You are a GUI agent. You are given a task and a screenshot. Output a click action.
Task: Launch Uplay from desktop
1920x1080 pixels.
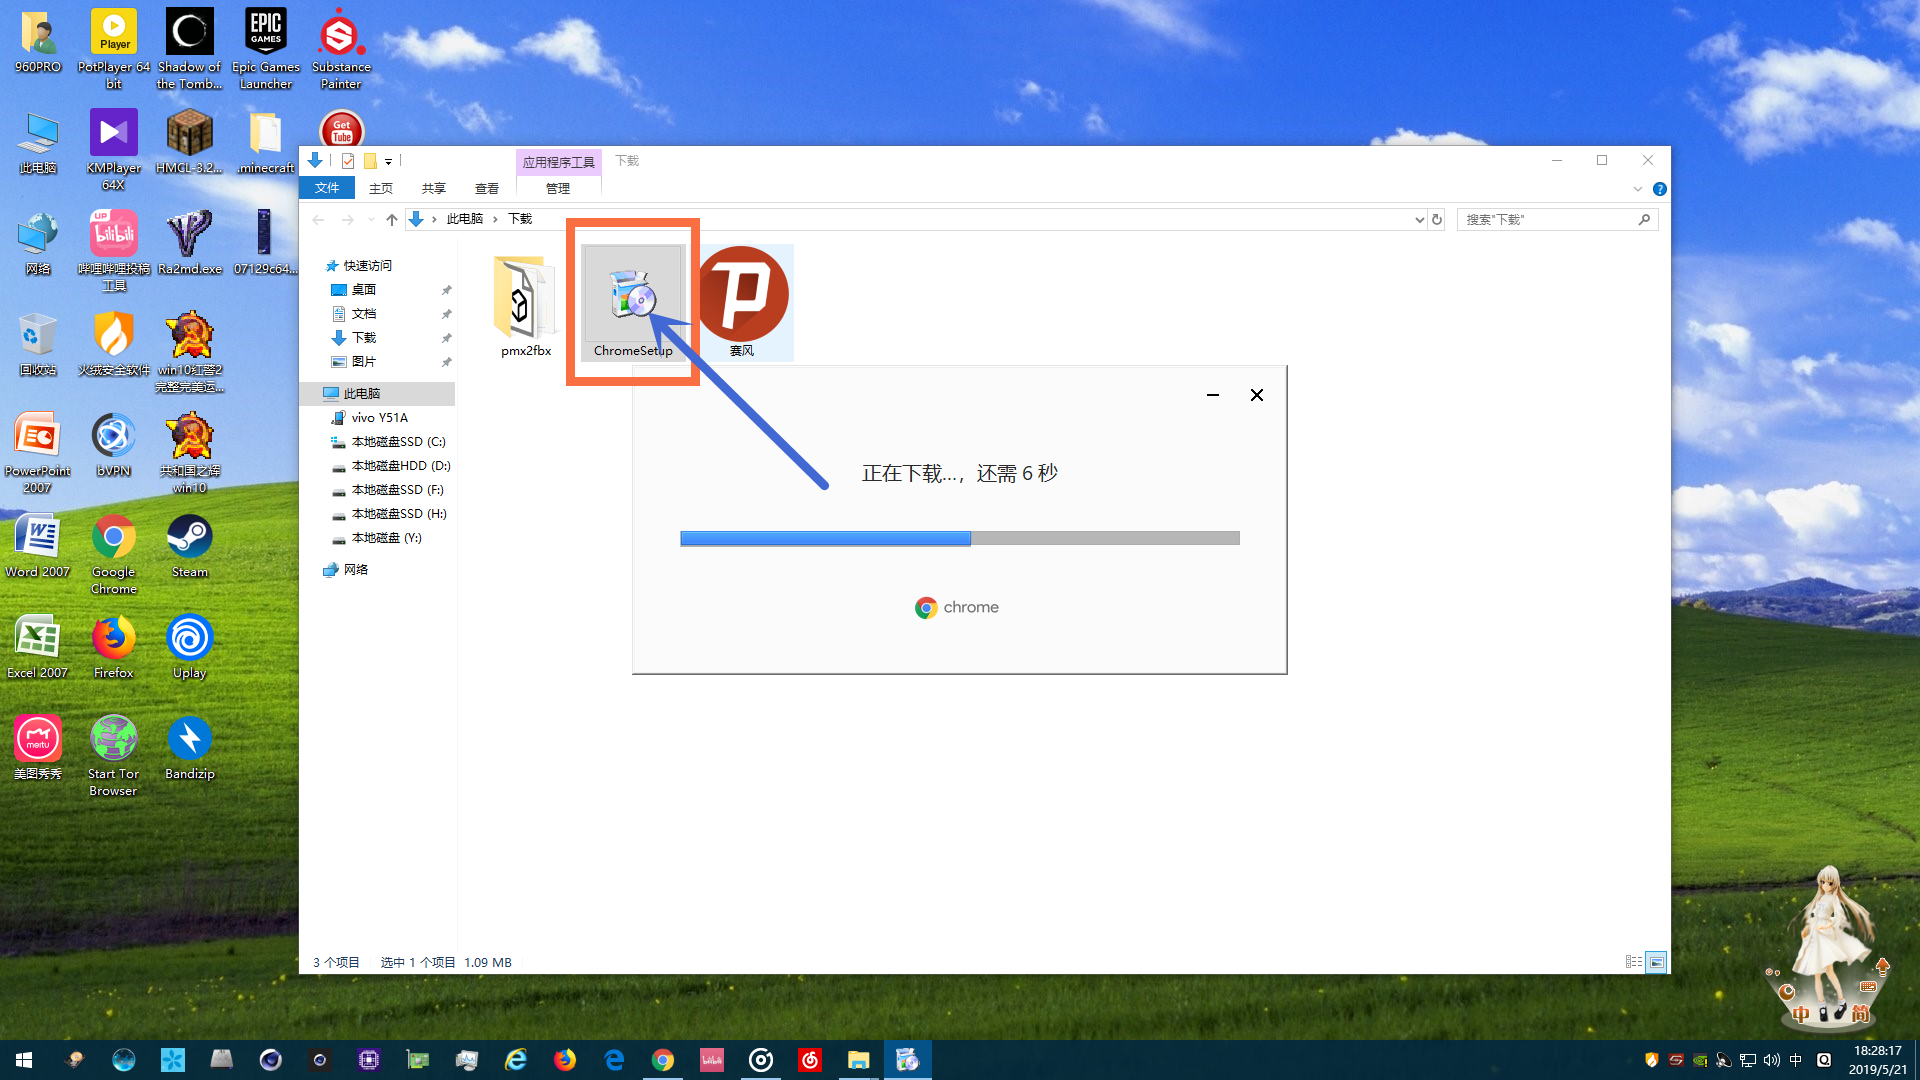189,646
